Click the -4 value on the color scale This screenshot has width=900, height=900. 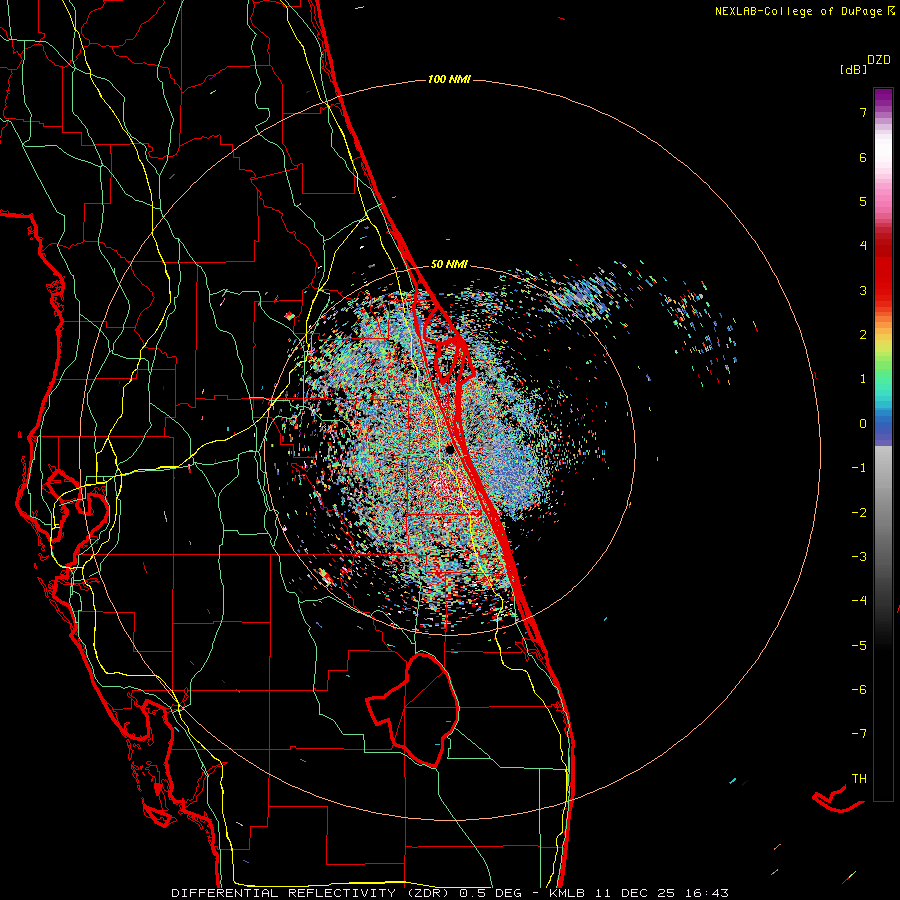point(859,601)
